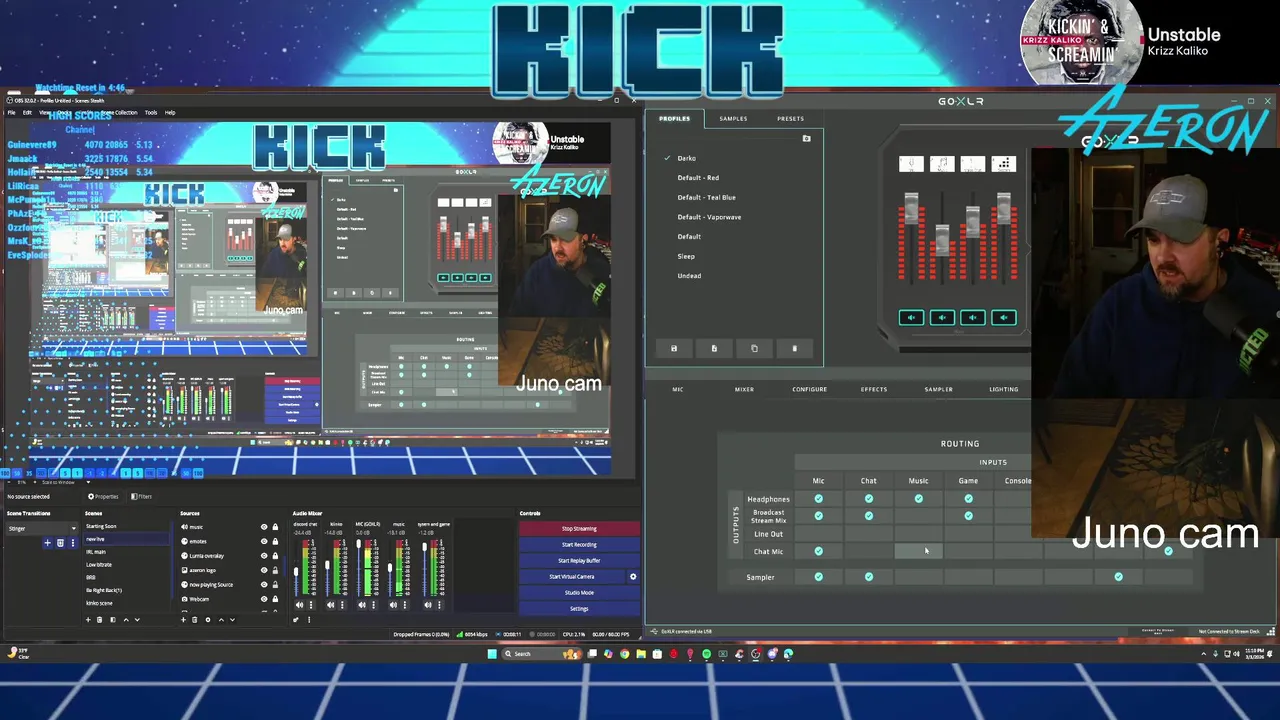Open source properties gear under Sources list
The width and height of the screenshot is (1280, 720).
208,620
